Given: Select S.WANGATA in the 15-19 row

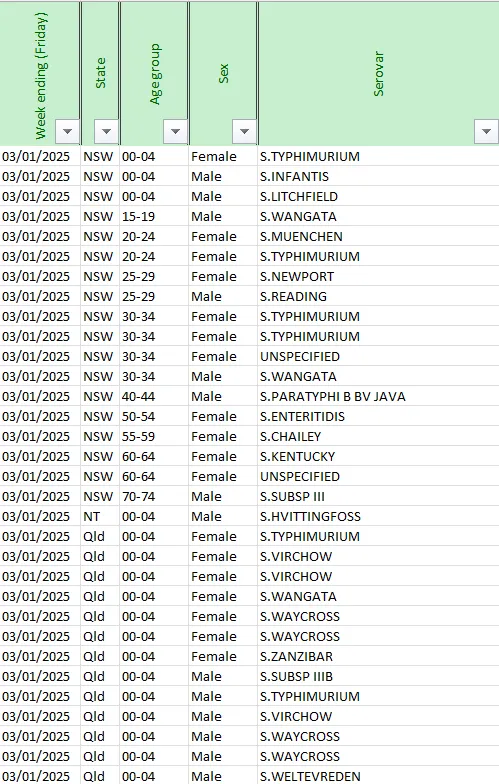Looking at the screenshot, I should click(x=378, y=216).
